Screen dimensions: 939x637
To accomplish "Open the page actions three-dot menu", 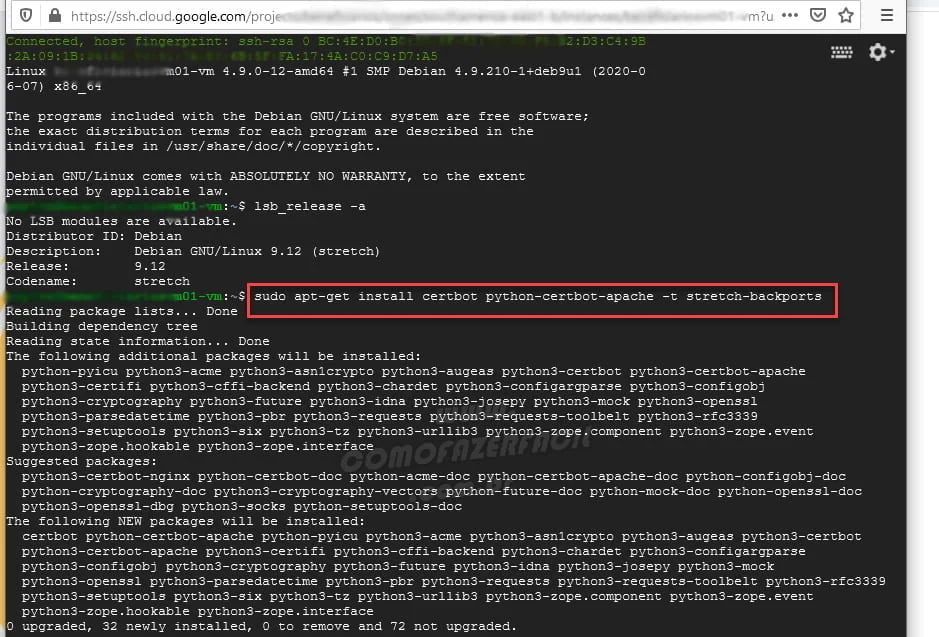I will click(789, 15).
